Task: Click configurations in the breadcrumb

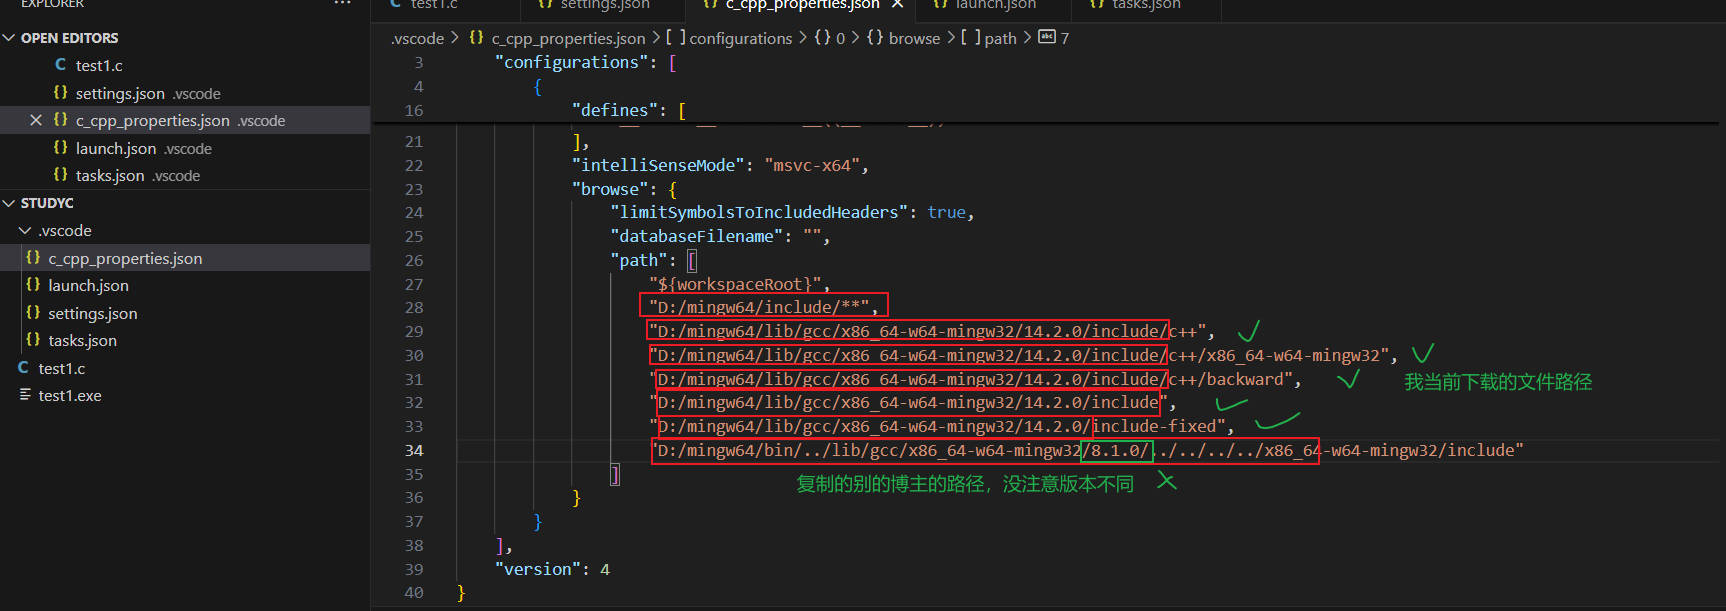Action: (740, 38)
